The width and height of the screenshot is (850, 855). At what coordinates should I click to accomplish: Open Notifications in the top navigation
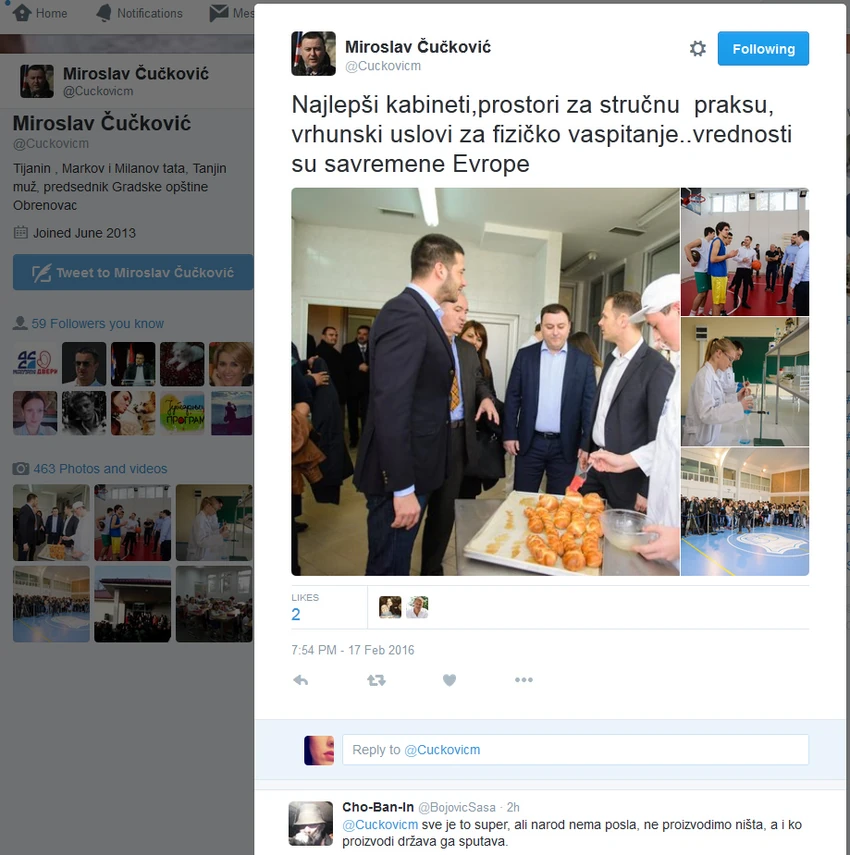(140, 13)
